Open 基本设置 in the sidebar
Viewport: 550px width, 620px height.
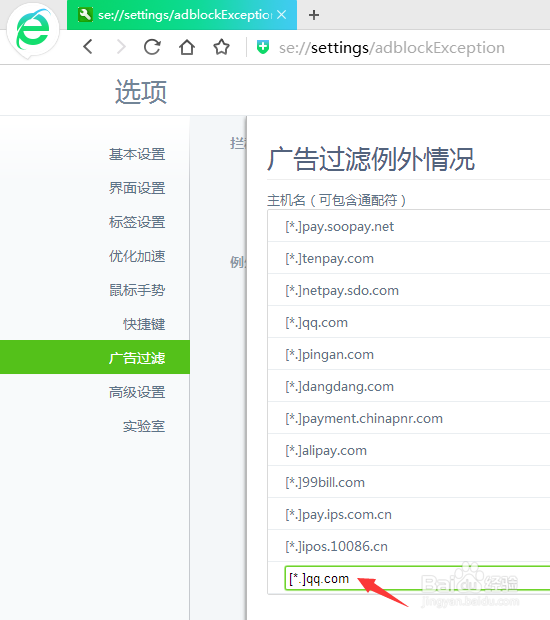137,154
